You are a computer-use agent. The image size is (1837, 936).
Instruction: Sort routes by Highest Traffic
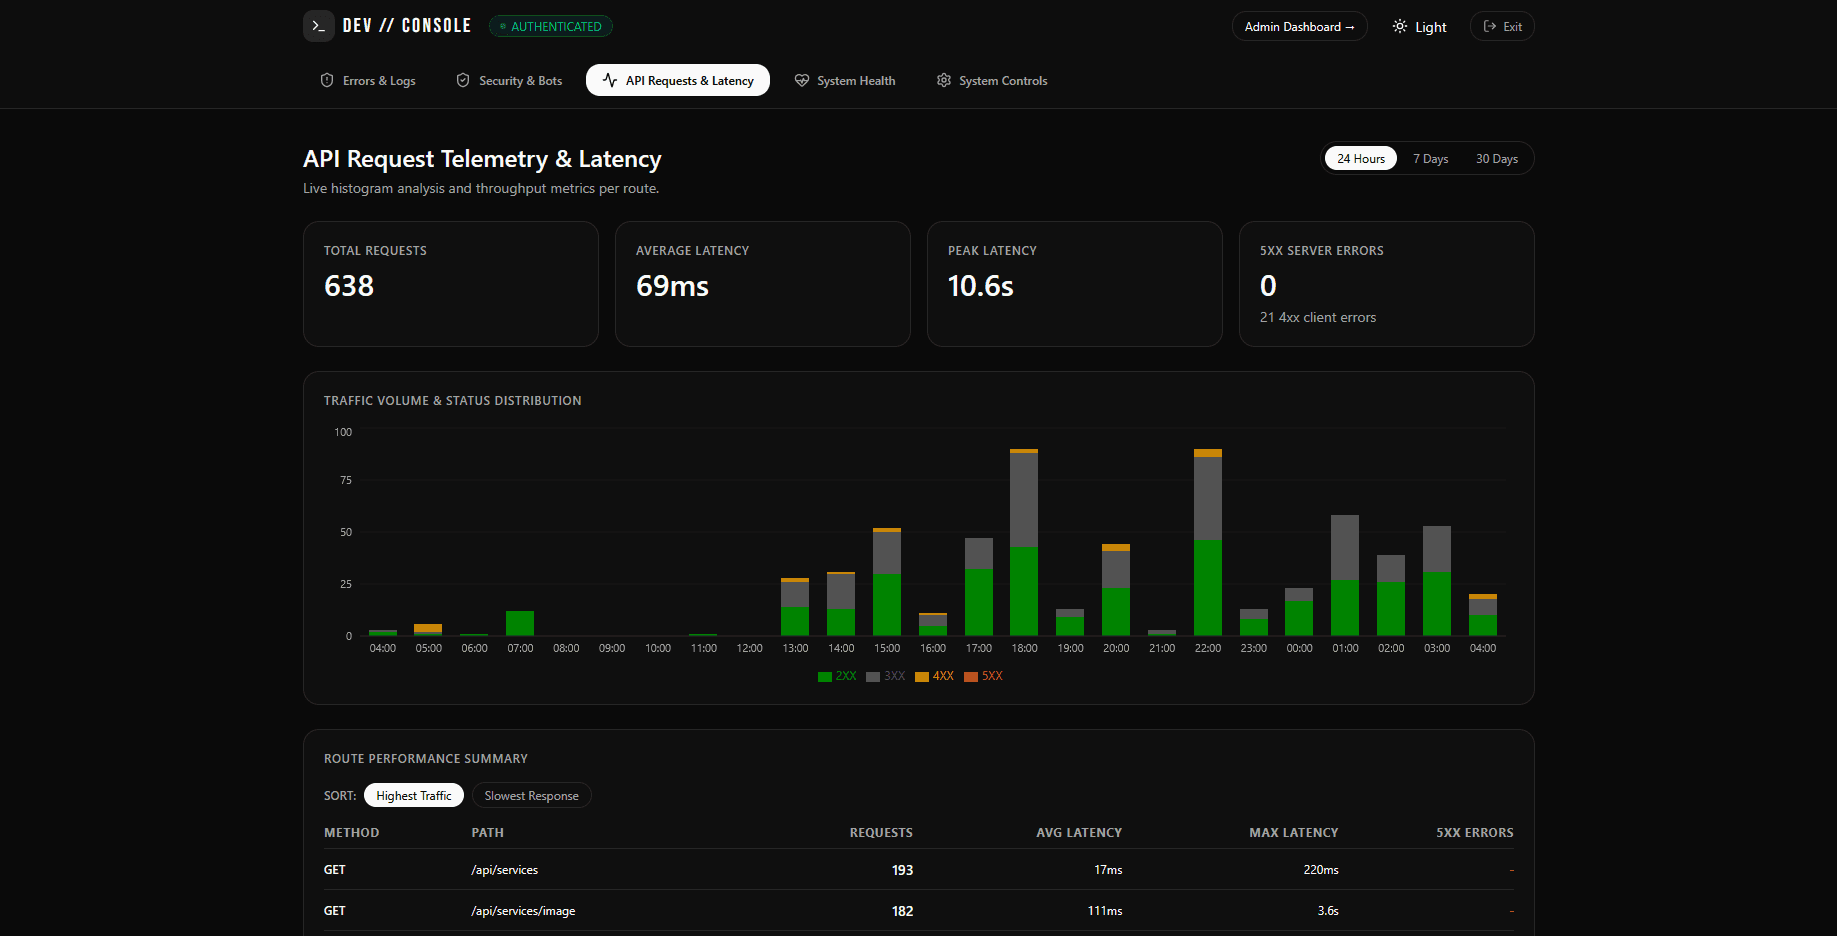pos(414,795)
